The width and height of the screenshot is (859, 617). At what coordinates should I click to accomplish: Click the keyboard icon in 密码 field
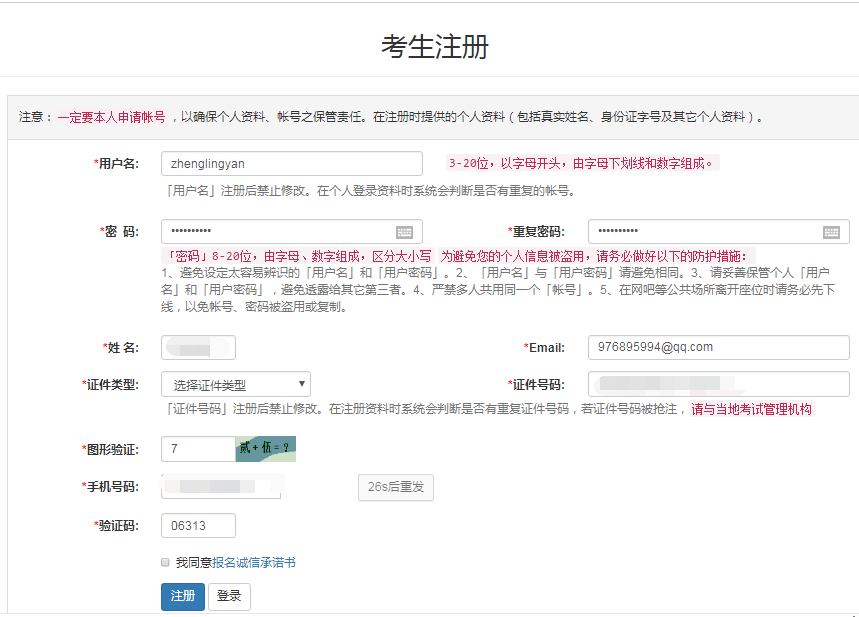point(404,232)
